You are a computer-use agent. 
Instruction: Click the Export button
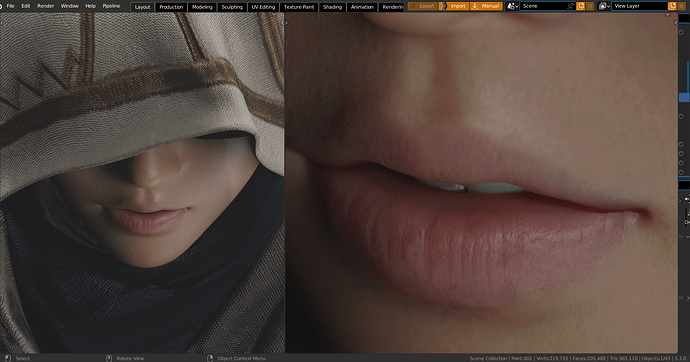click(x=422, y=6)
